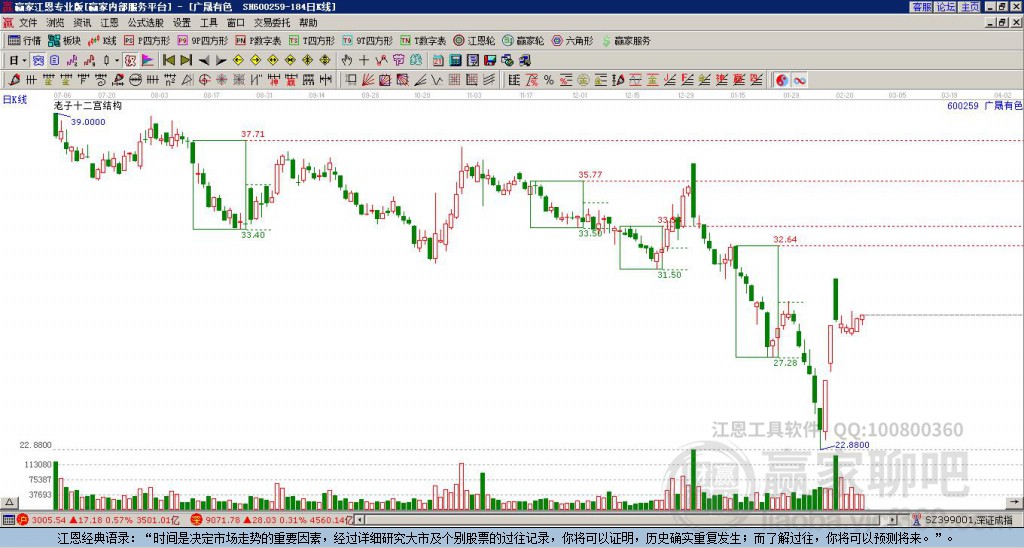The image size is (1024, 548).
Task: Open the 9P四方形 tool
Action: pos(203,40)
